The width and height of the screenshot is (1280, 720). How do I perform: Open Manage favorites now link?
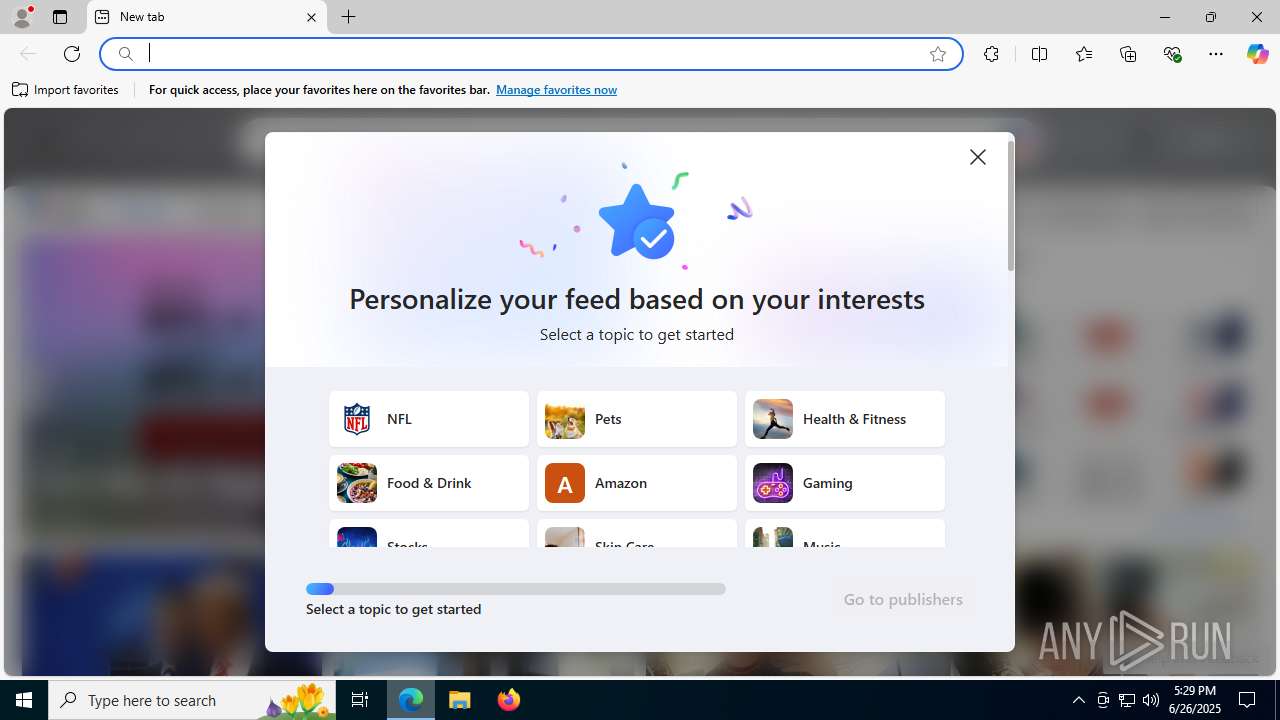click(556, 90)
